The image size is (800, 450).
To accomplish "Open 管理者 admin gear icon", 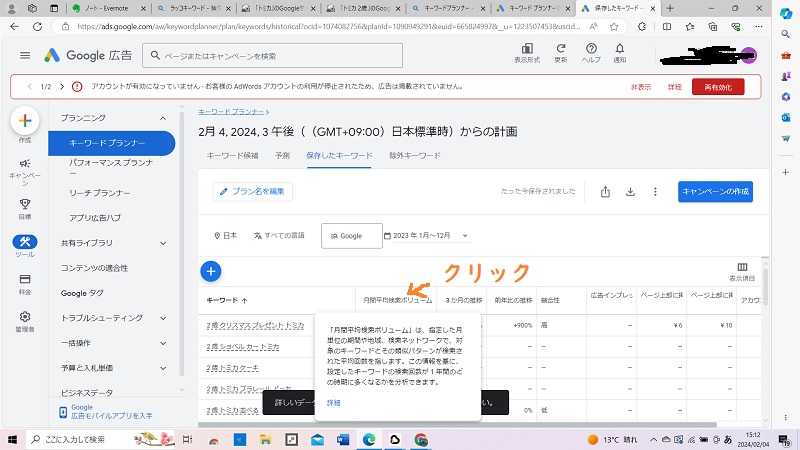I will (24, 322).
